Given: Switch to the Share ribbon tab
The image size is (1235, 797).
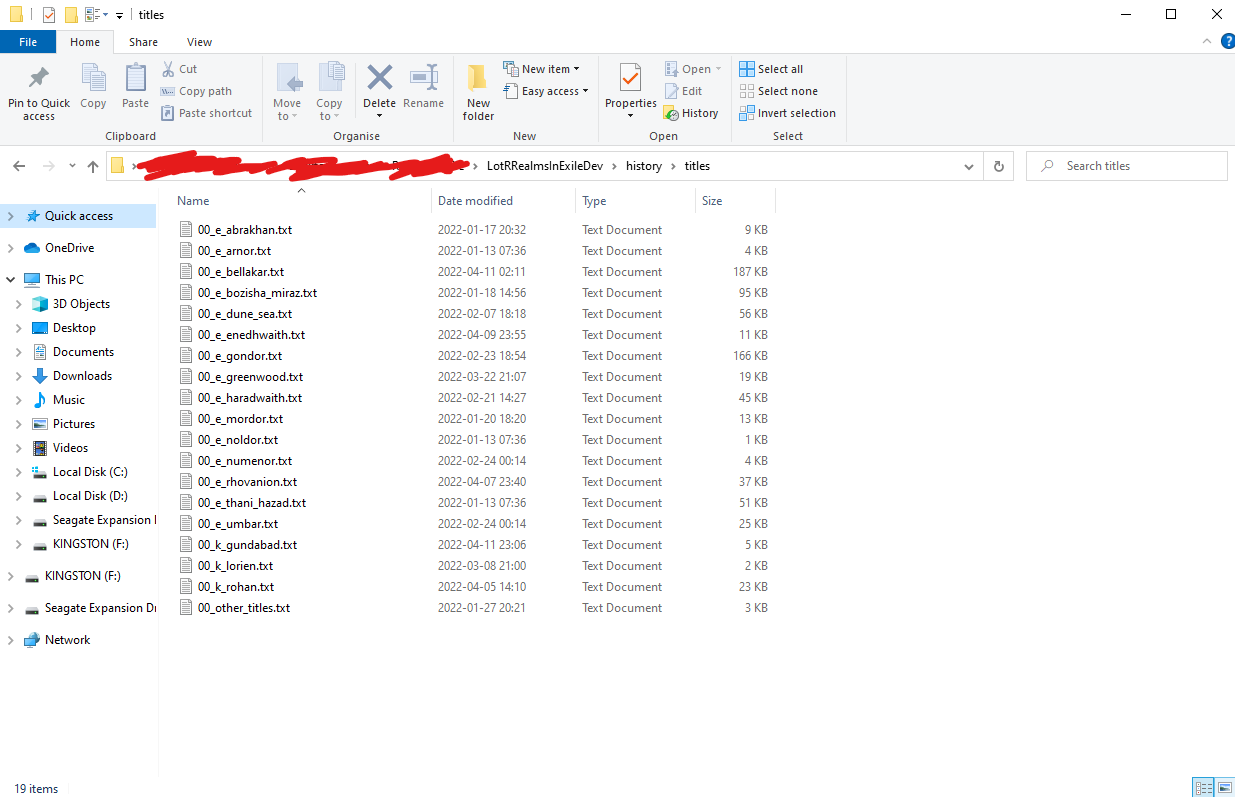Looking at the screenshot, I should pyautogui.click(x=143, y=42).
